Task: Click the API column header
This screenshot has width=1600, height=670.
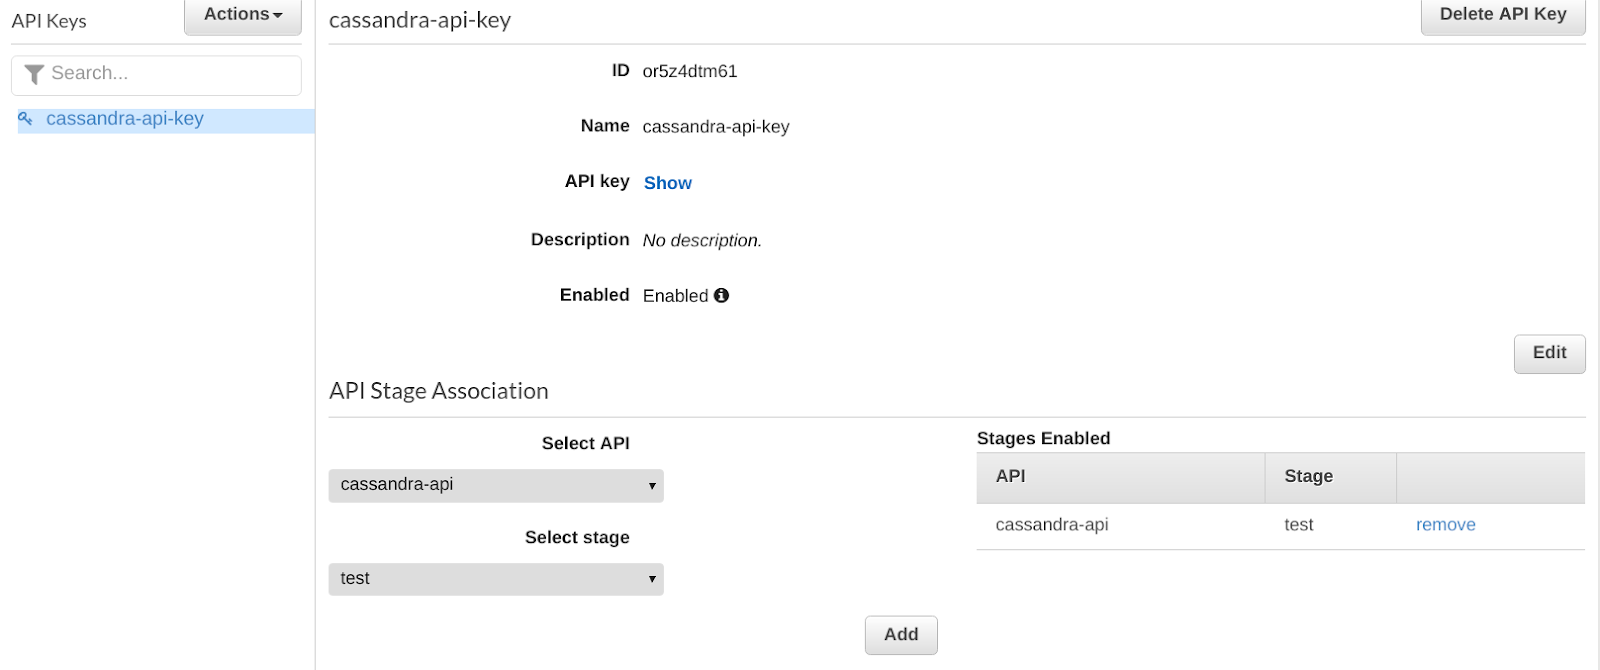Action: coord(1011,477)
